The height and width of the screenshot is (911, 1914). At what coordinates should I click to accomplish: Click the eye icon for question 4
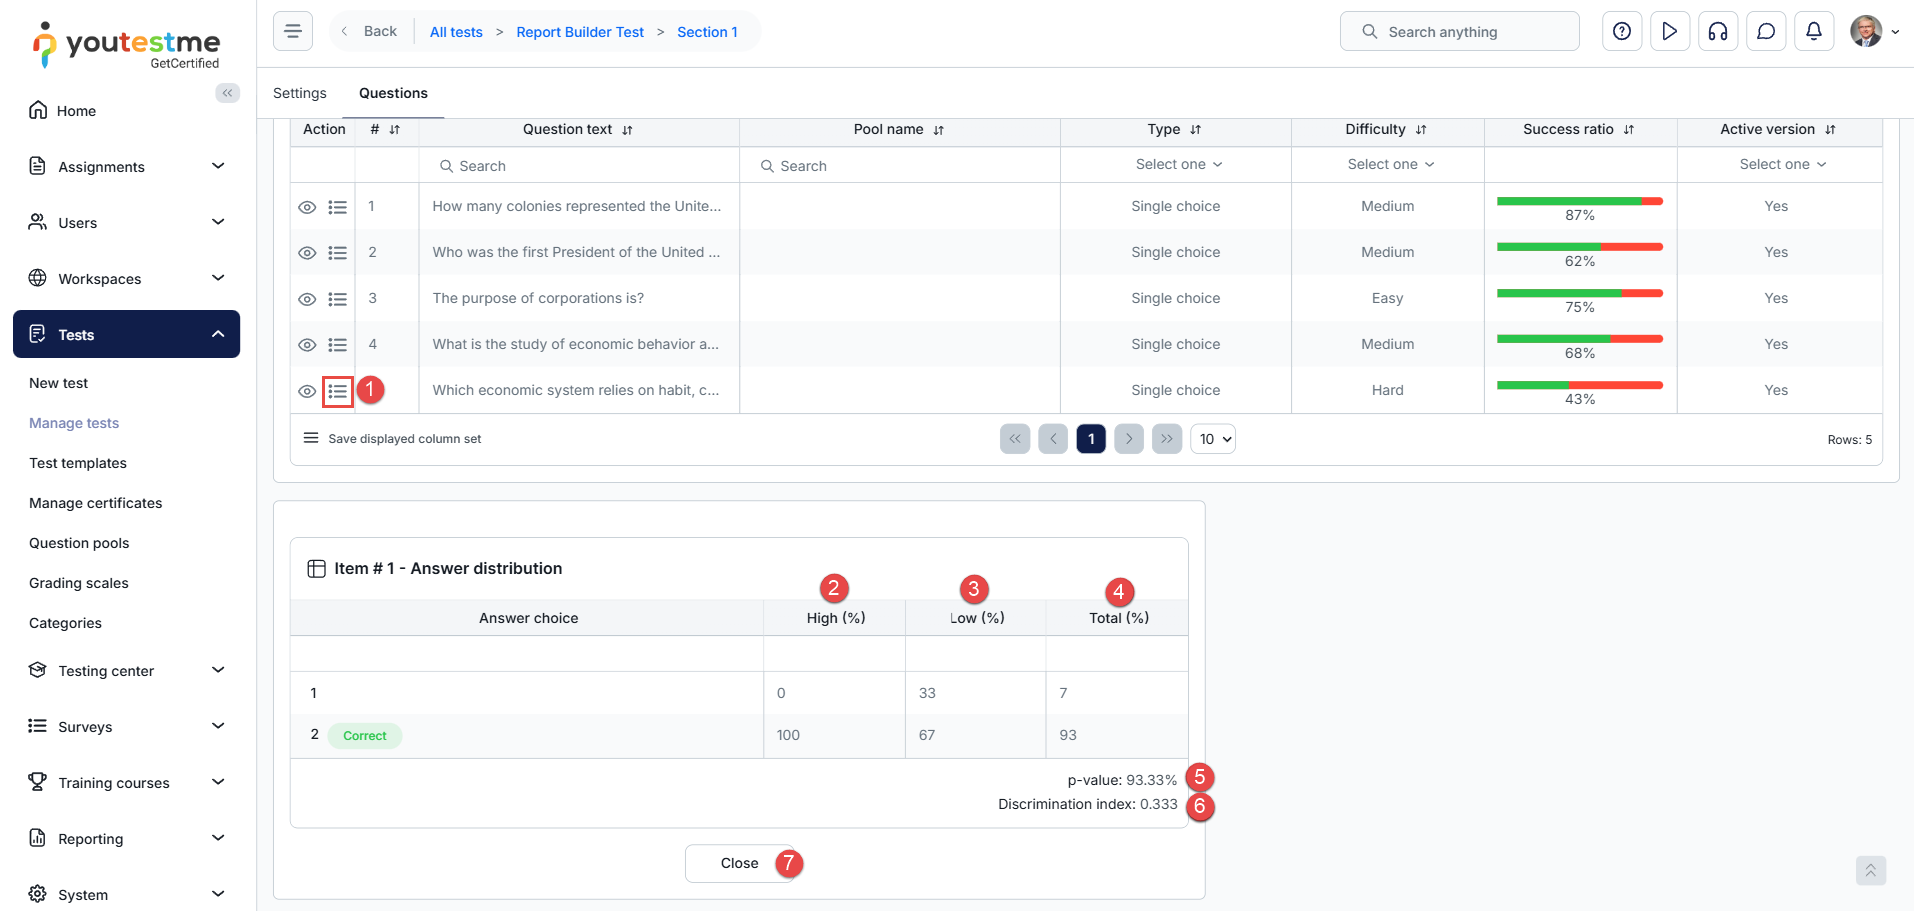pyautogui.click(x=307, y=345)
